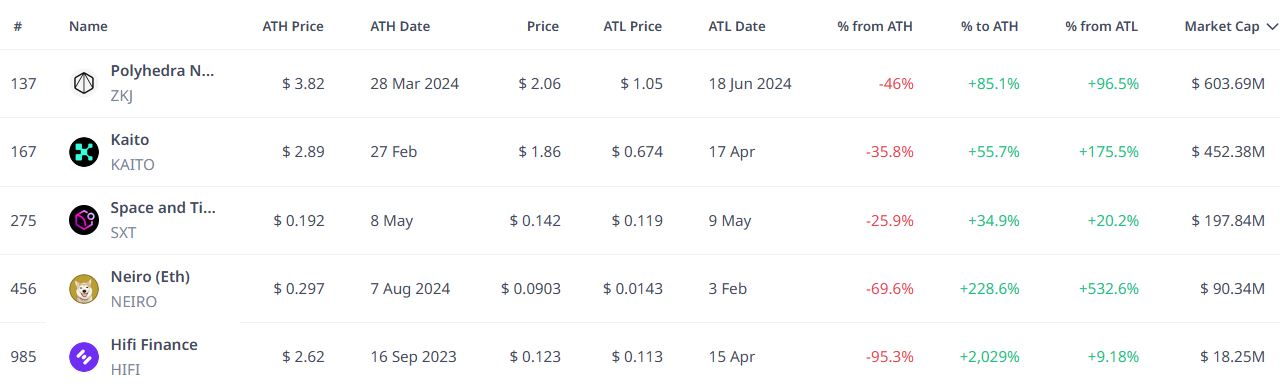The width and height of the screenshot is (1287, 391).
Task: Click the Polyhedra Network coin logo
Action: [x=84, y=84]
